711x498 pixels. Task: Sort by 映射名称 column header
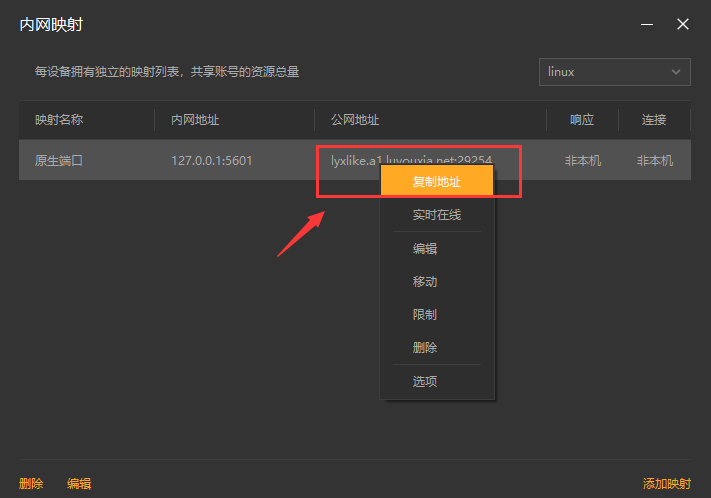59,120
